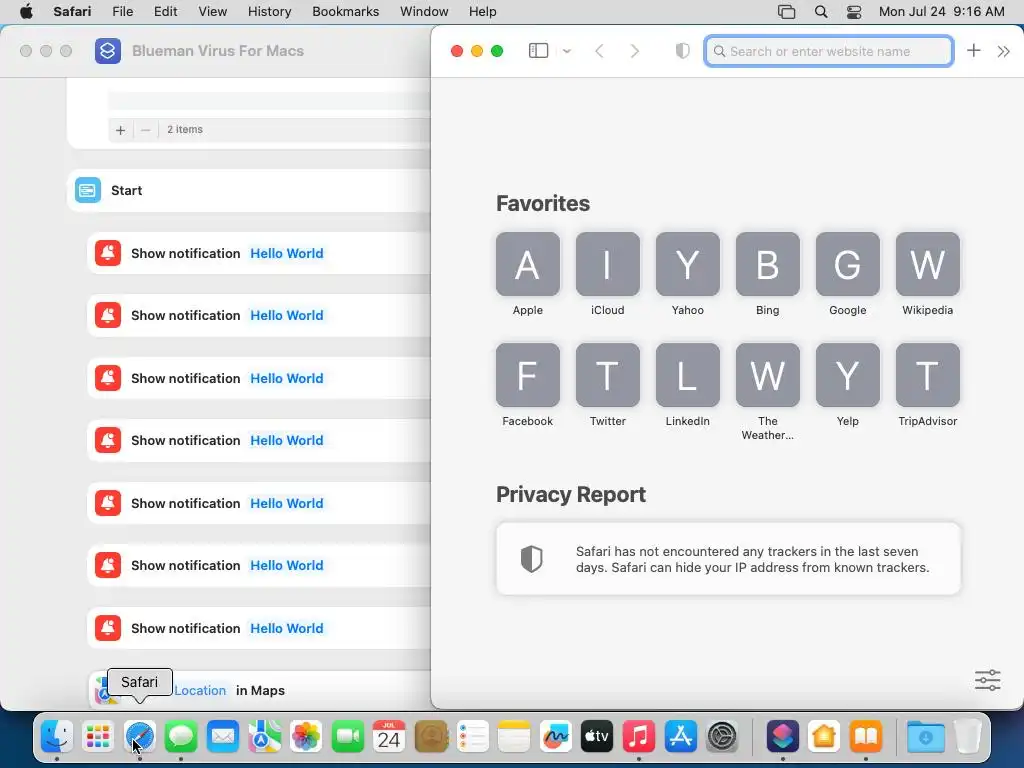Show more toolbar items double-chevron

point(1004,51)
